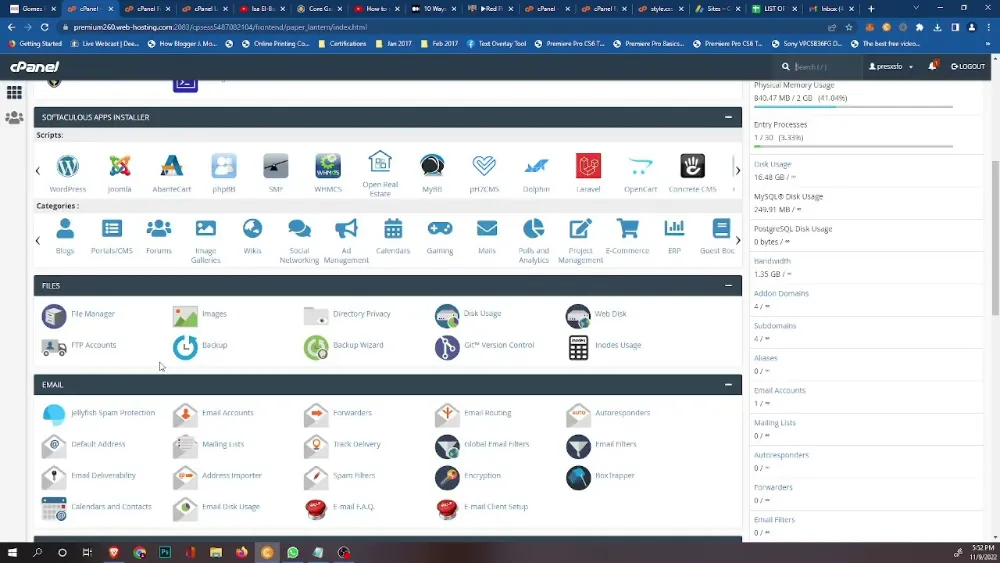Show next scripts with right arrow
The height and width of the screenshot is (563, 1000).
pos(738,171)
